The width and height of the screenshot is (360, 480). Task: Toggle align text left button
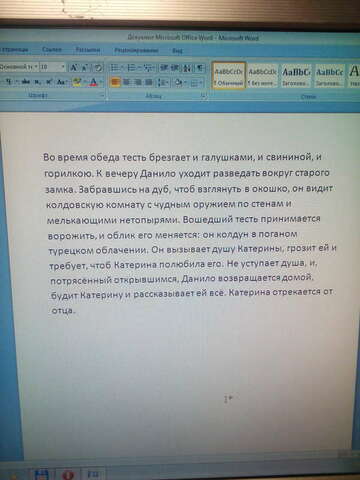pyautogui.click(x=115, y=82)
